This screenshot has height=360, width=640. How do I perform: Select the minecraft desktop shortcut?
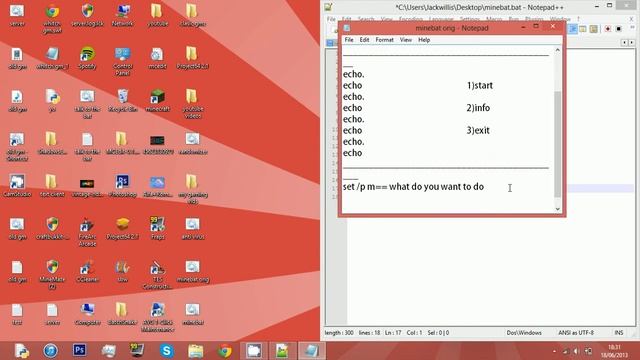(158, 101)
